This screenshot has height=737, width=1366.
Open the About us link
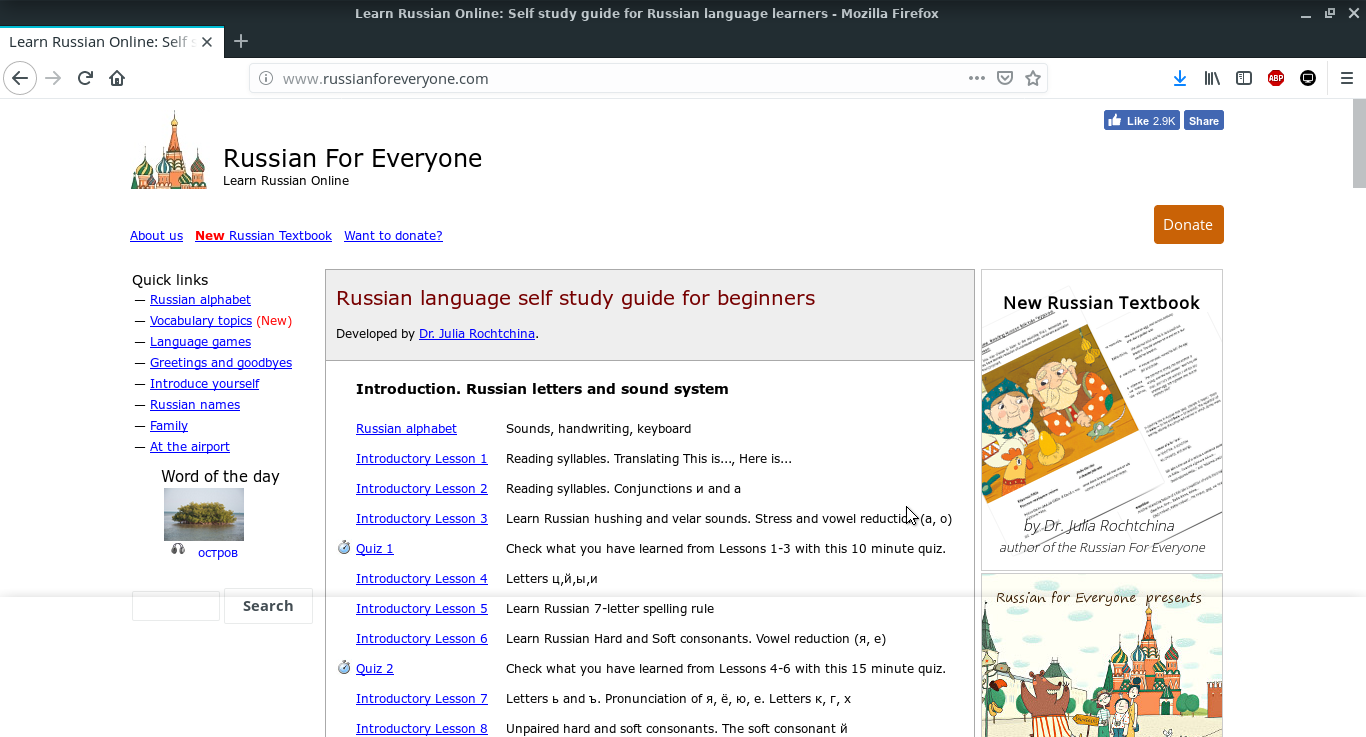pyautogui.click(x=156, y=236)
